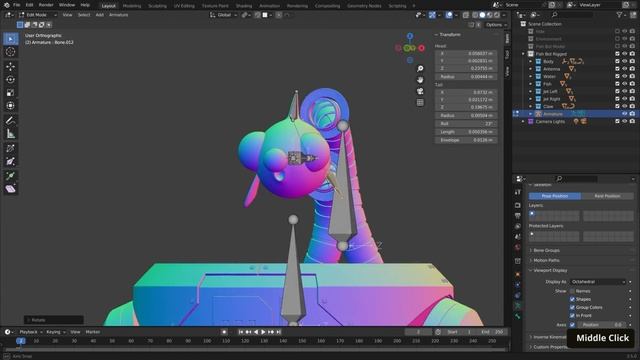640x360 pixels.
Task: Select the Scale tool
Action: point(11,93)
